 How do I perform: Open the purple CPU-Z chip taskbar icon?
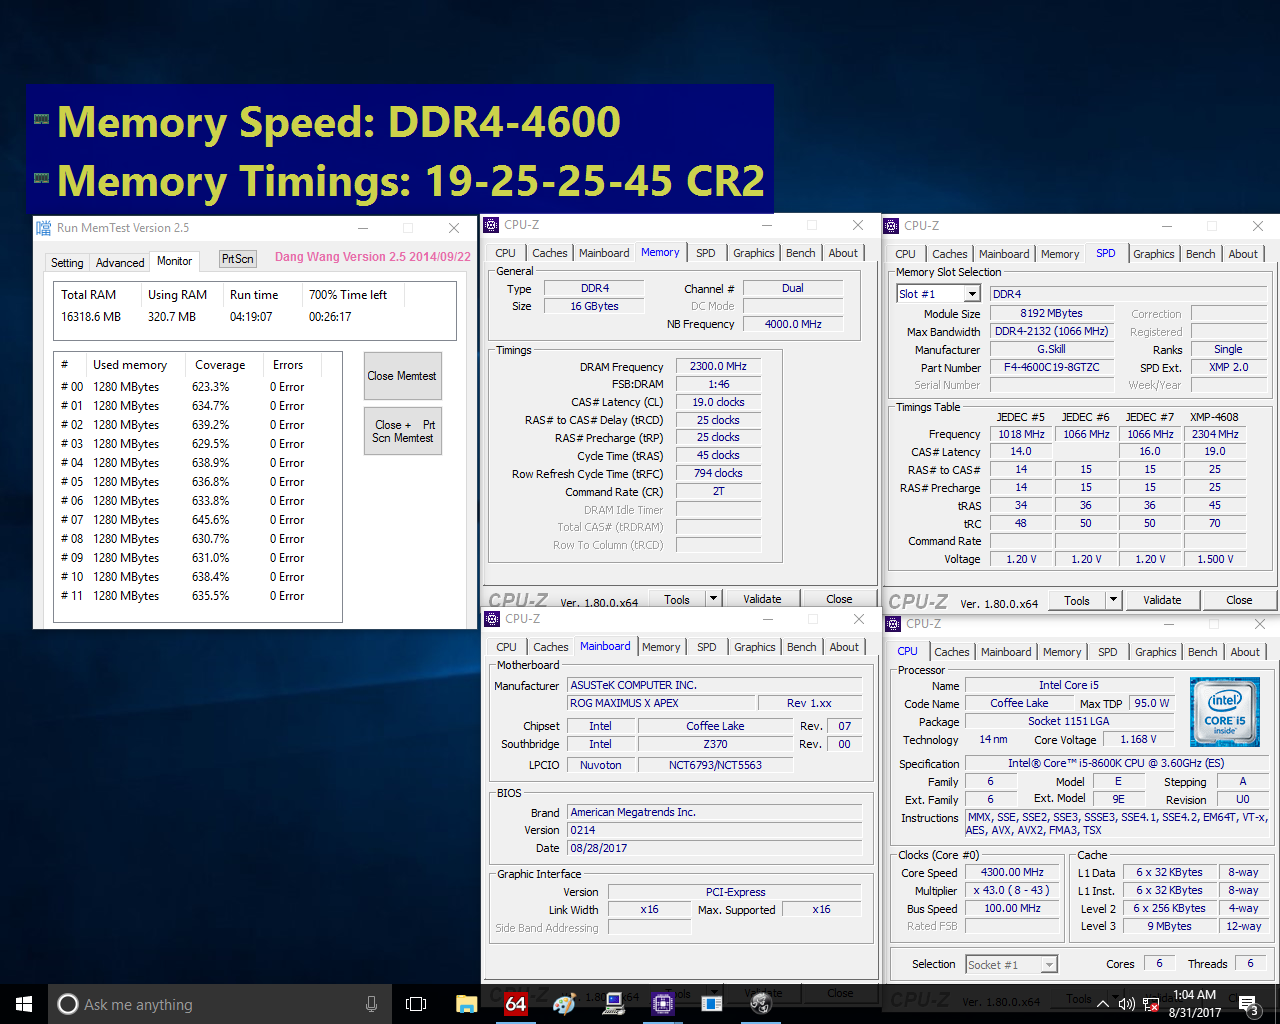(661, 1003)
